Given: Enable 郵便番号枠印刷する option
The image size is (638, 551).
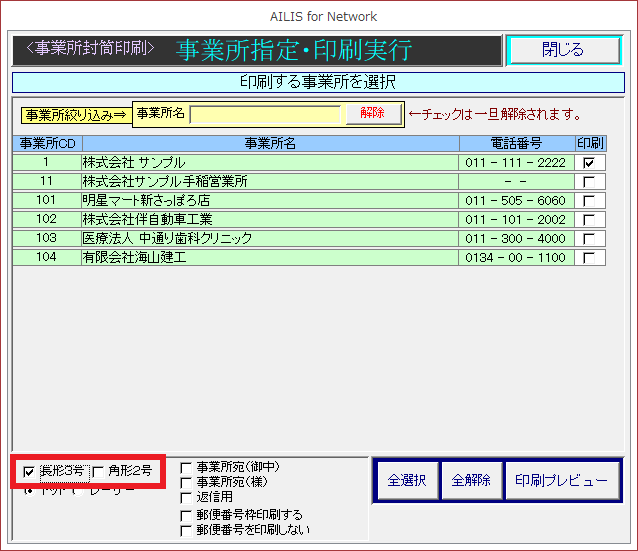Looking at the screenshot, I should 186,515.
